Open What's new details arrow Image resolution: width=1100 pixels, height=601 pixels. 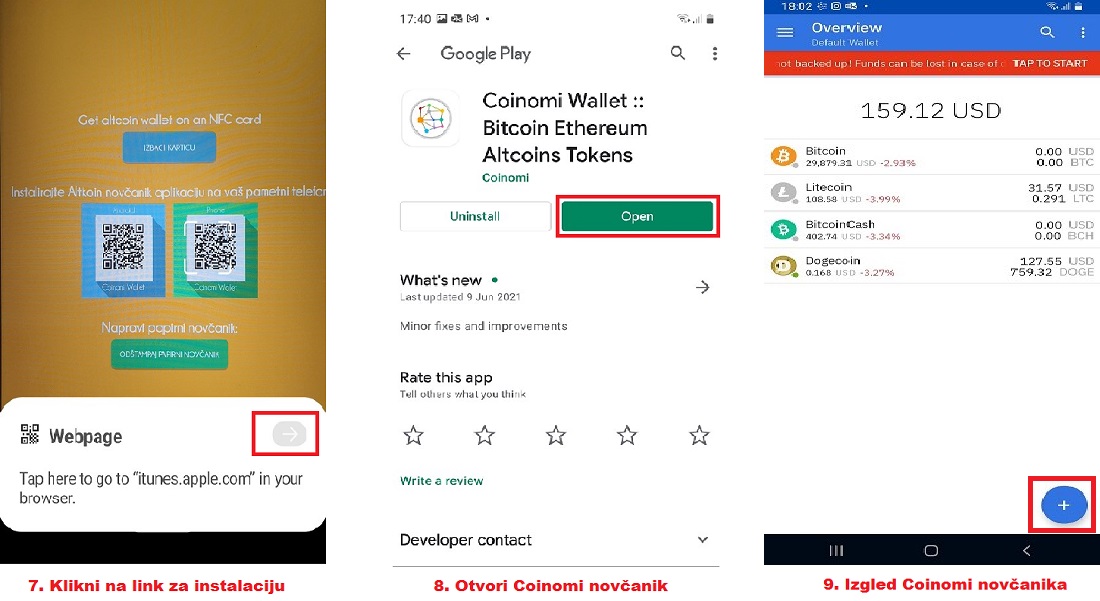coord(702,287)
